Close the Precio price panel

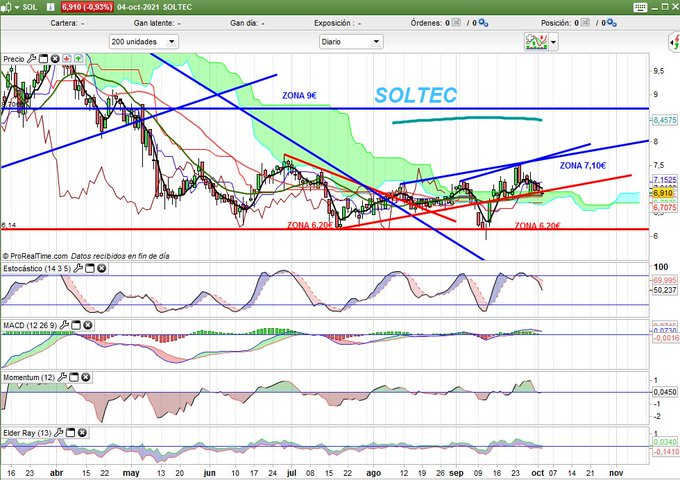(55, 59)
